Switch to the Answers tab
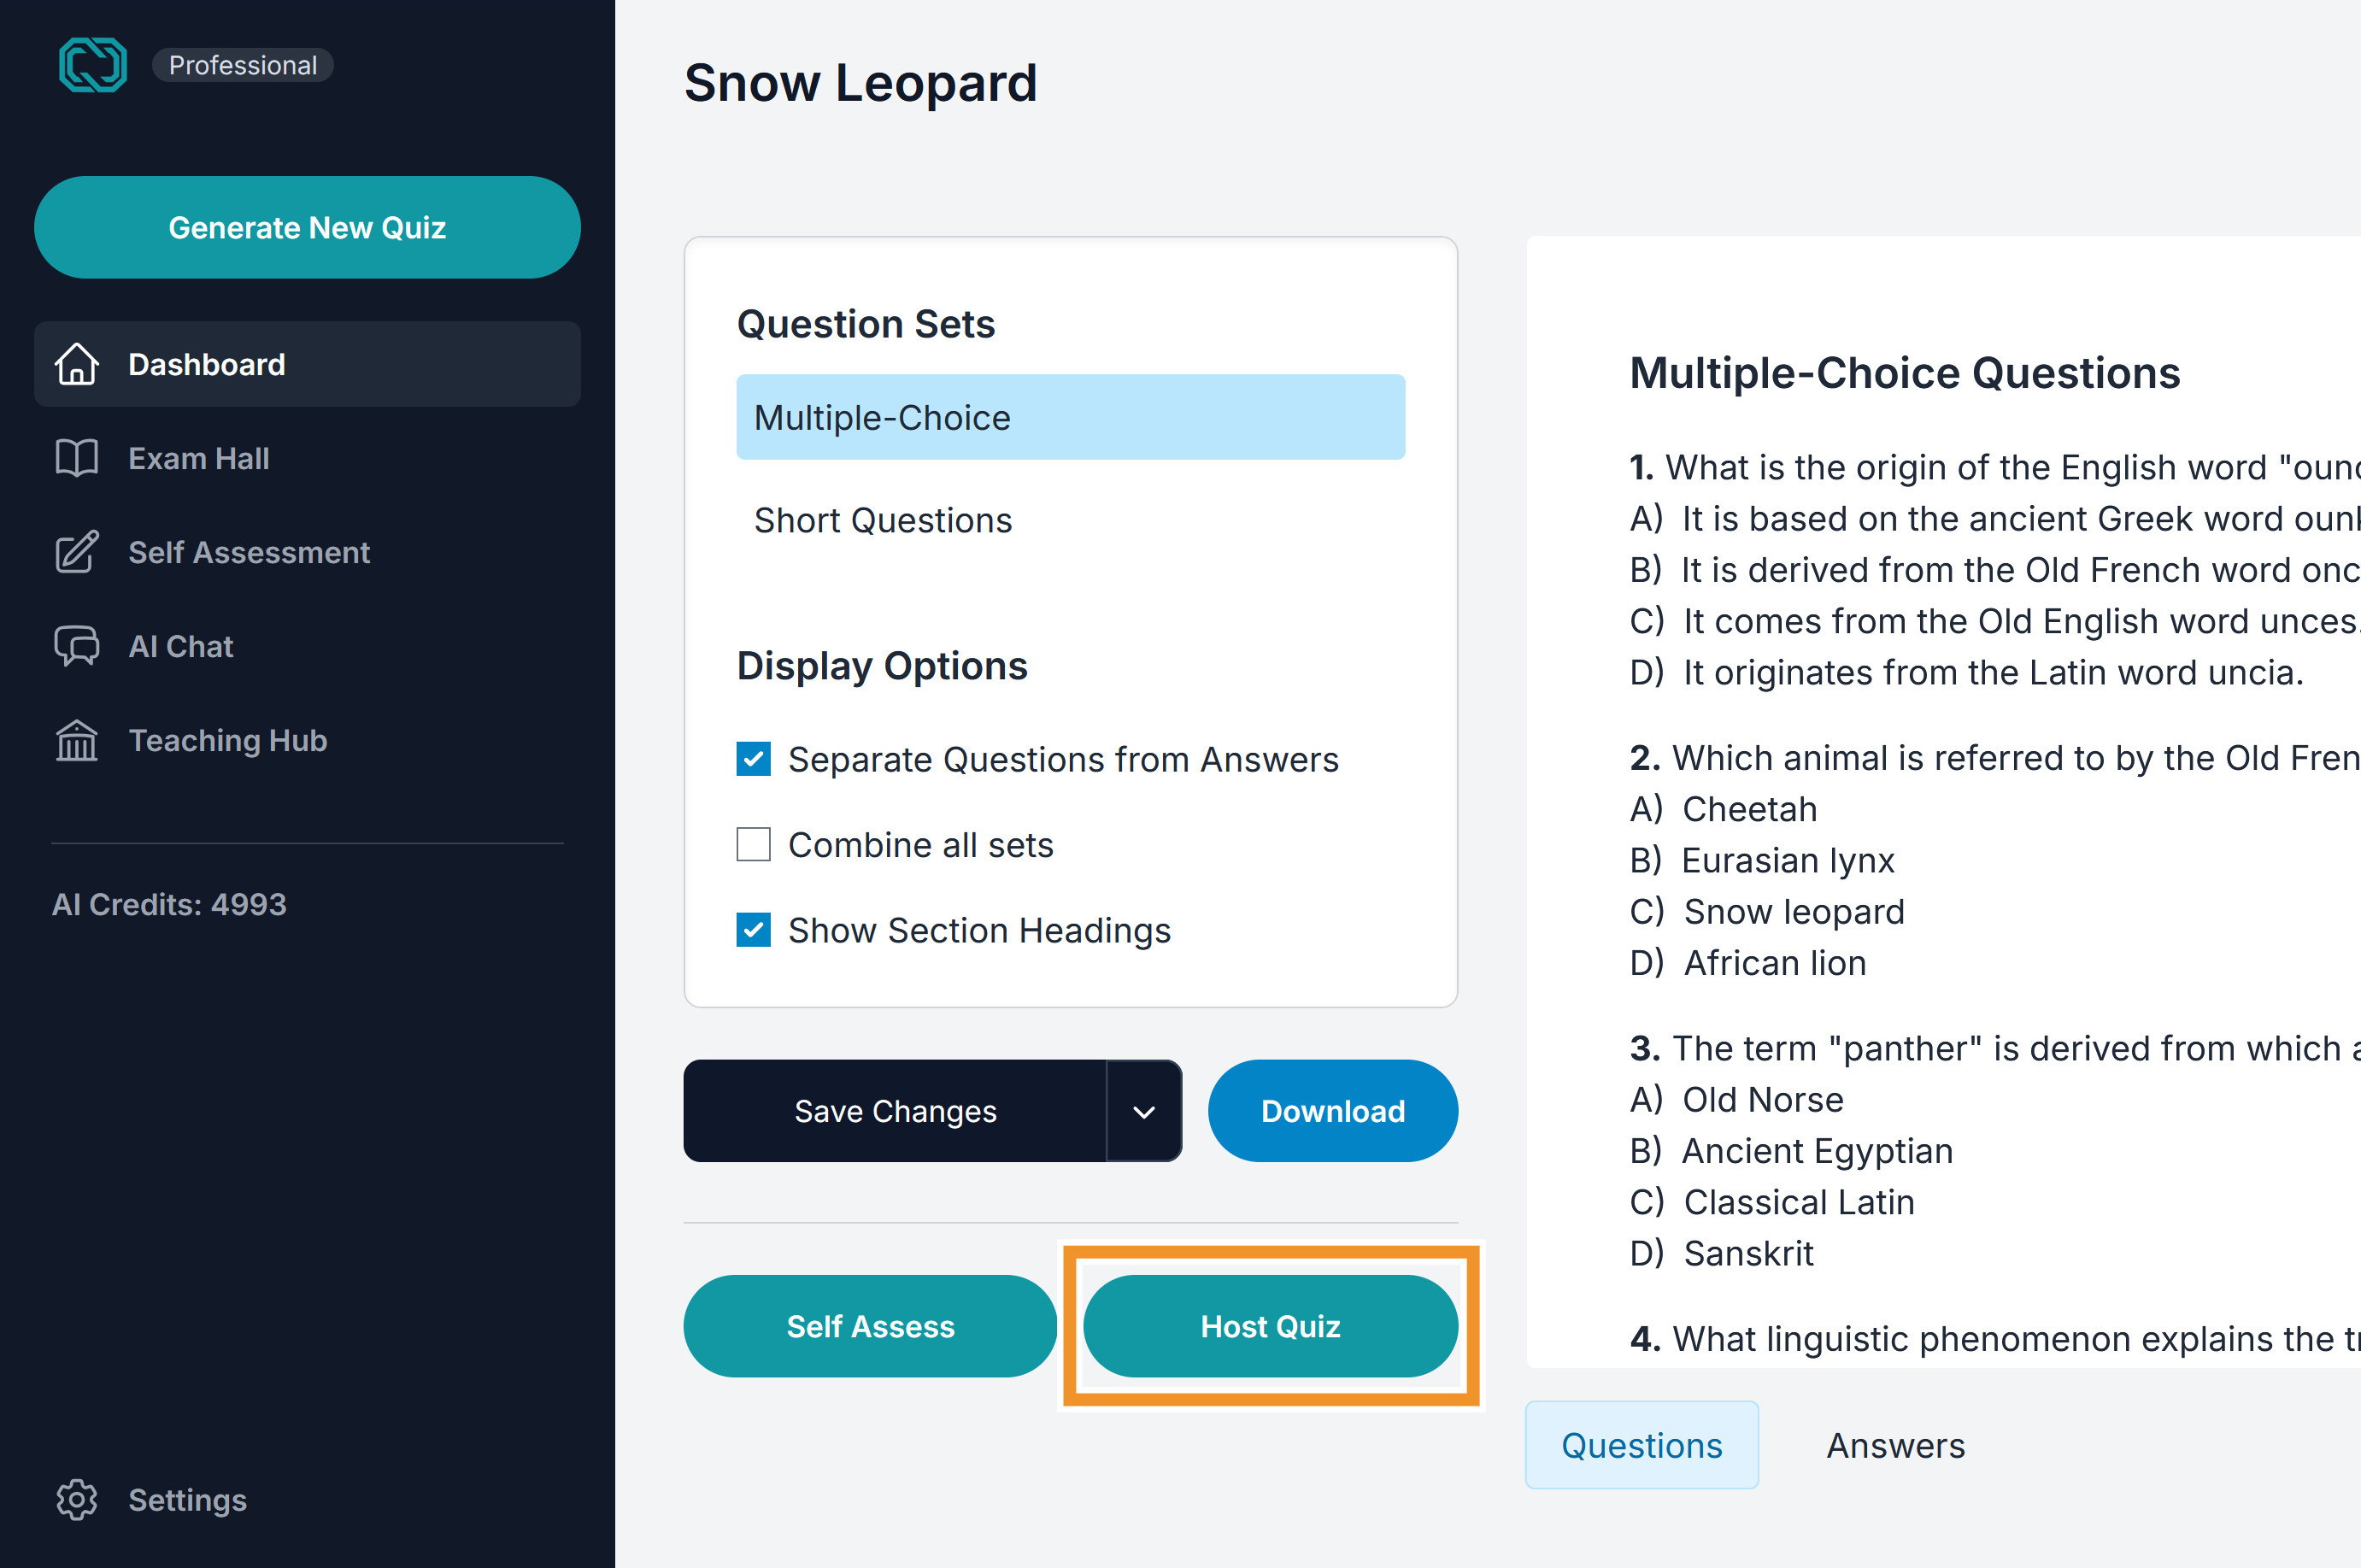Image resolution: width=2361 pixels, height=1568 pixels. pyautogui.click(x=1896, y=1446)
